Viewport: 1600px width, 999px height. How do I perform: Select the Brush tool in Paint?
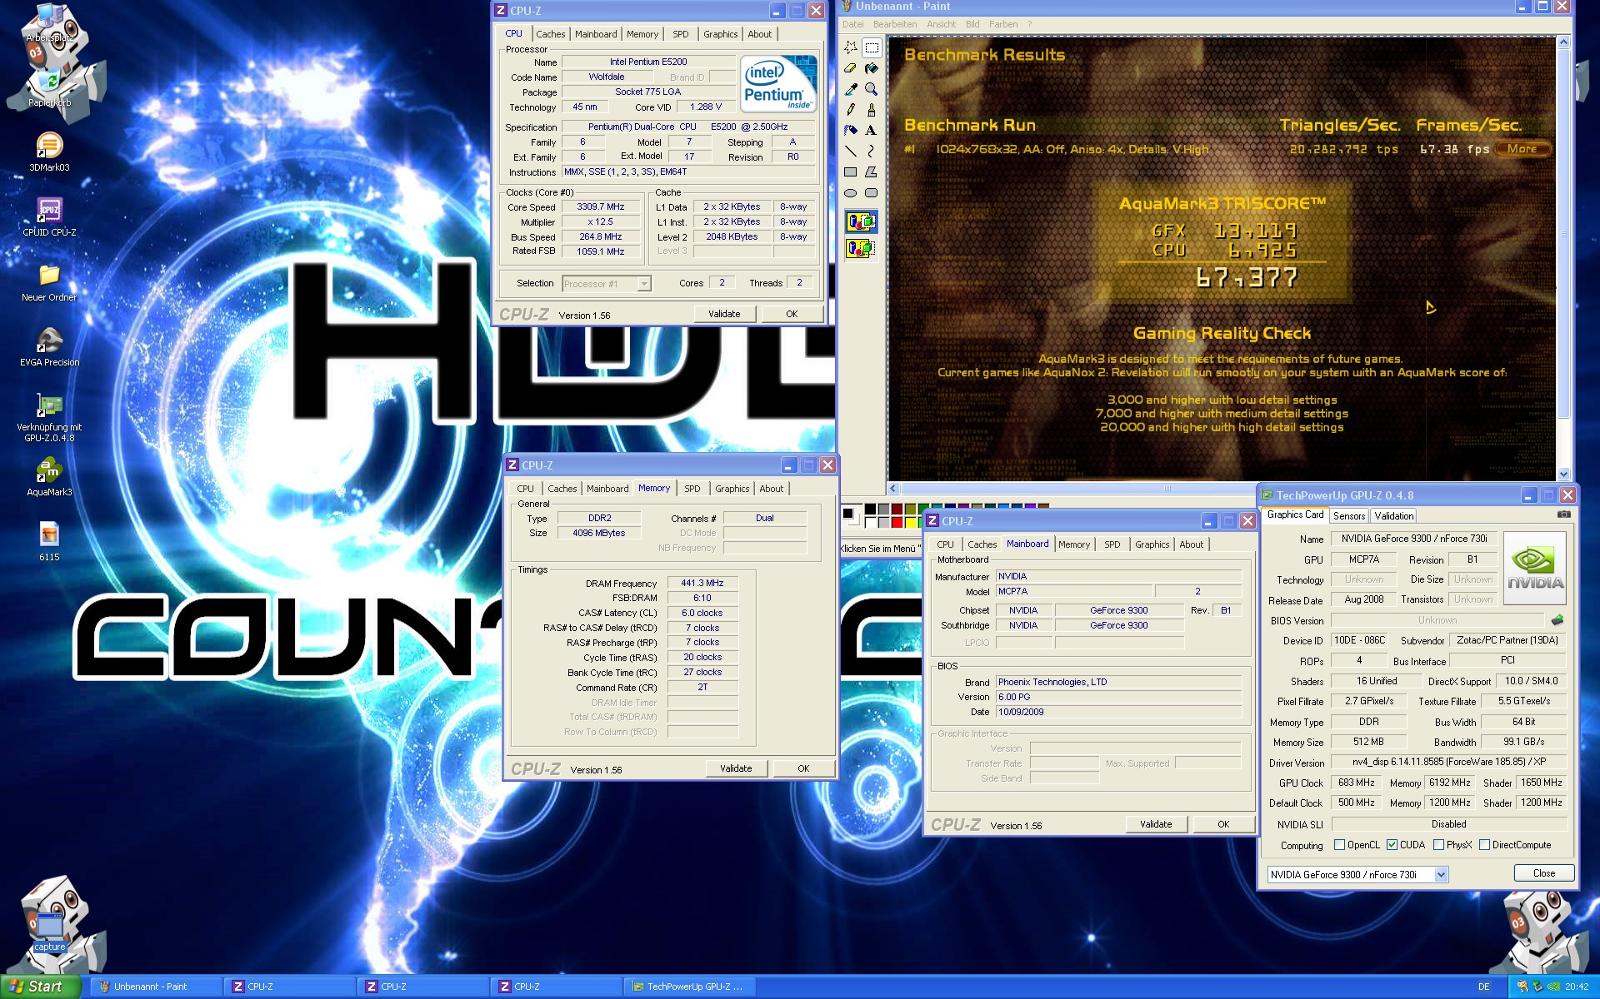click(x=871, y=110)
